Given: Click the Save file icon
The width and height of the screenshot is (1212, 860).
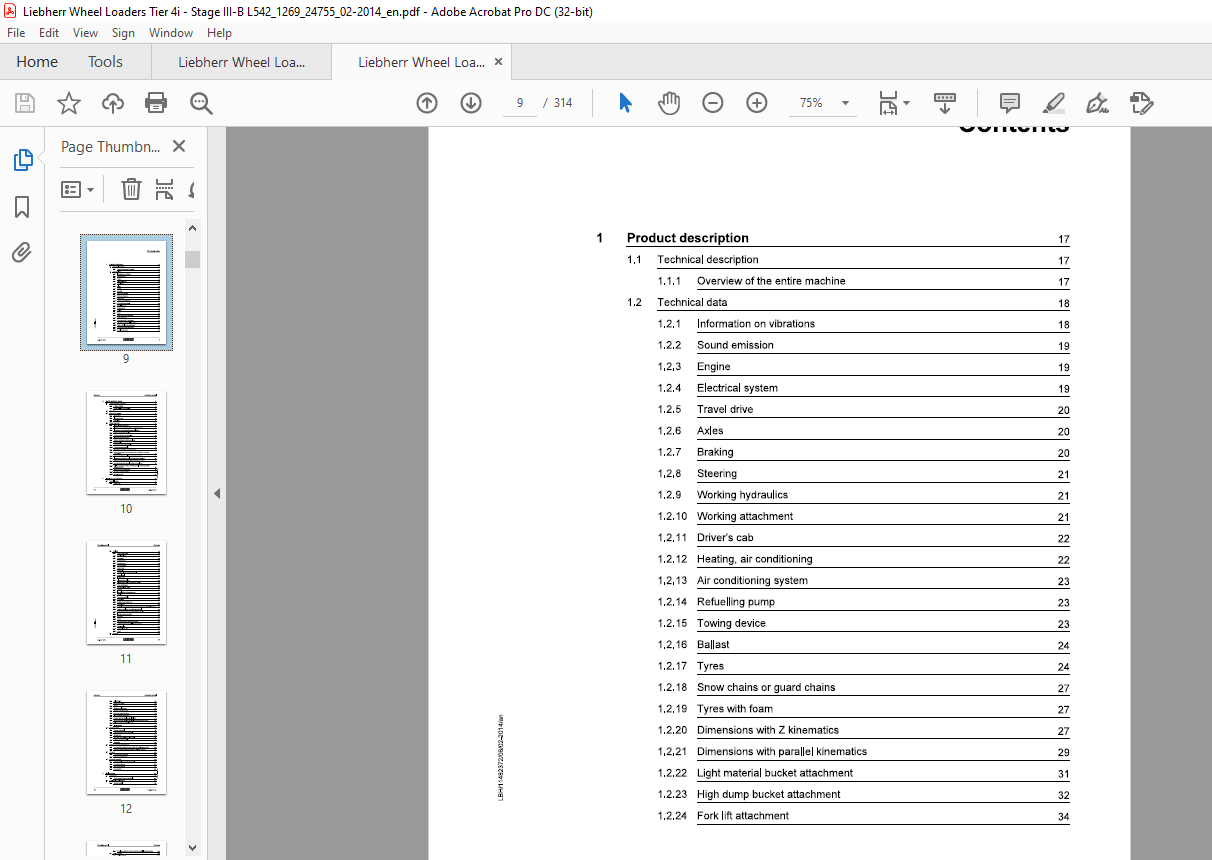Looking at the screenshot, I should (25, 103).
